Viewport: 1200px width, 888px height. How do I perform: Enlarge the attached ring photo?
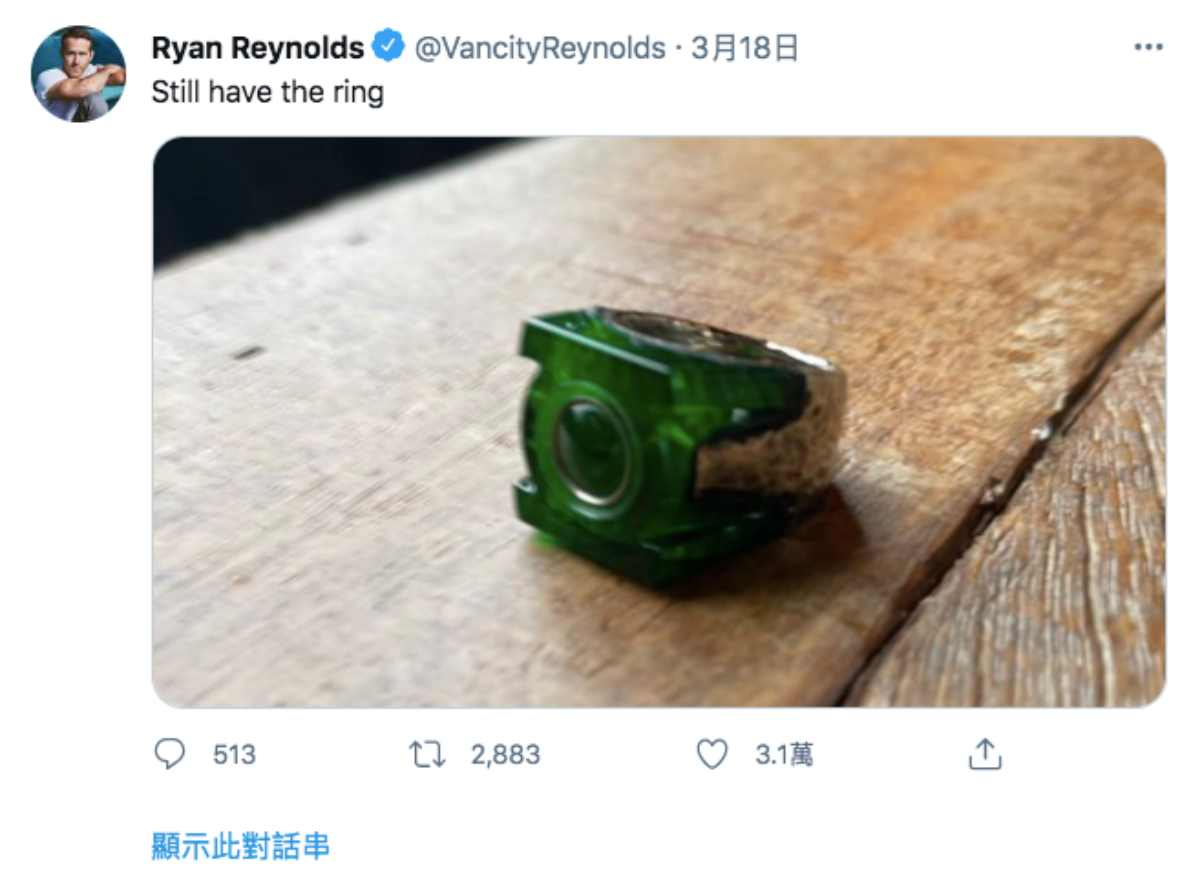coord(659,422)
